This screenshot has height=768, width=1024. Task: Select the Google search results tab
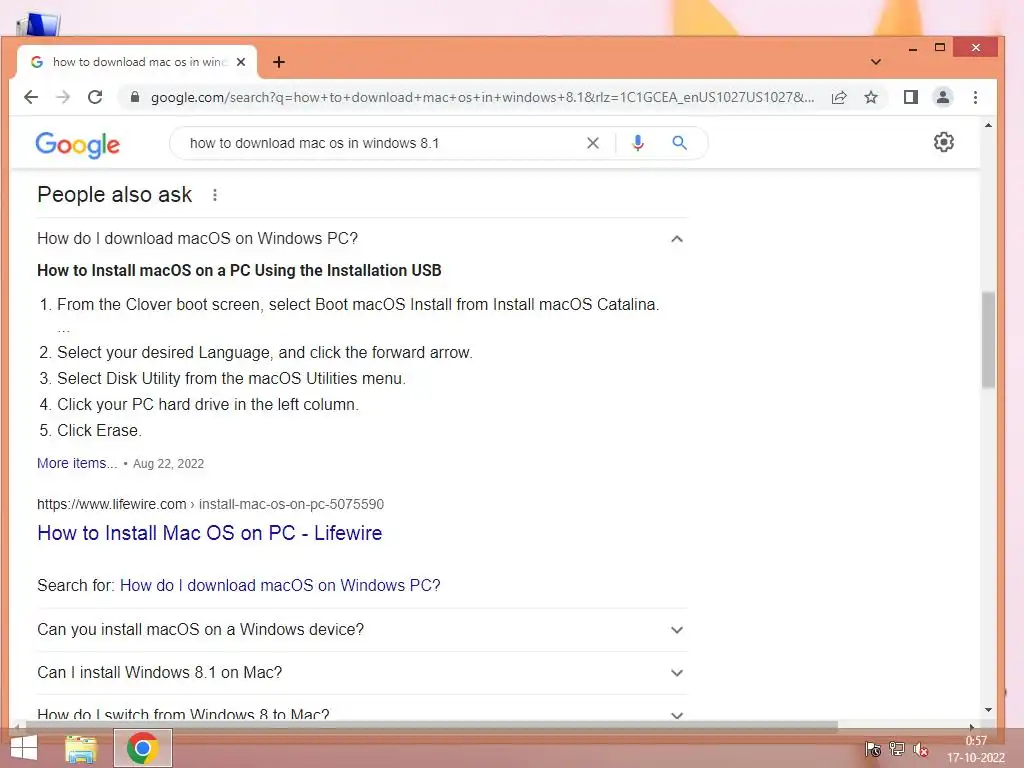tap(137, 62)
